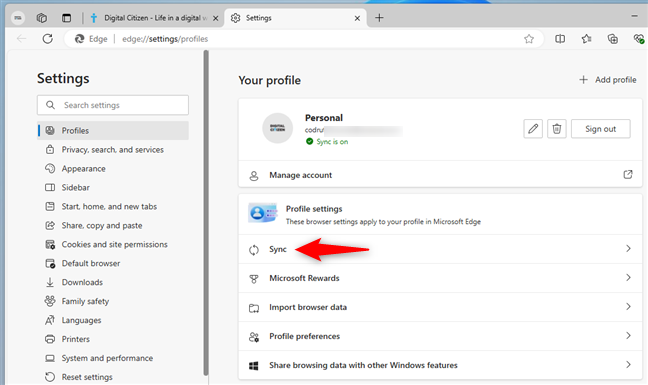
Task: Click the Edge logo in the address bar
Action: click(79, 39)
